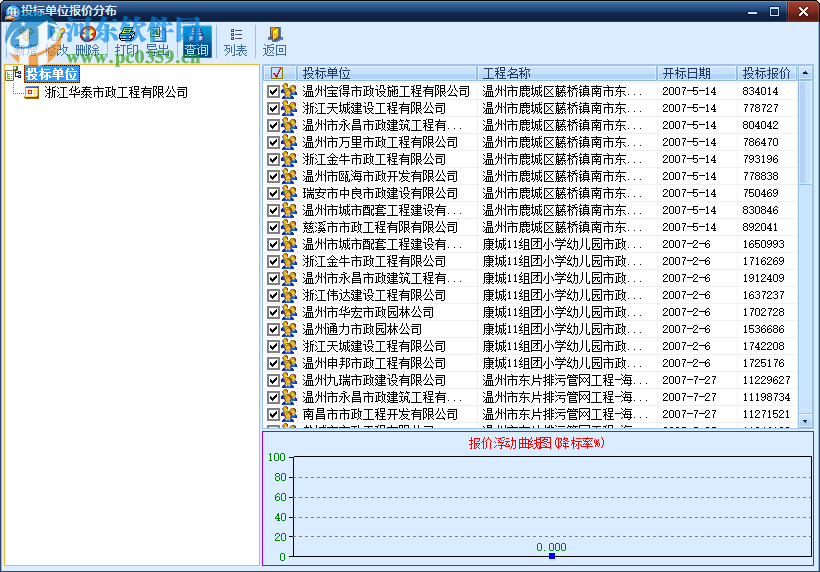Select the price cell 1725176
The width and height of the screenshot is (820, 572).
click(x=764, y=363)
